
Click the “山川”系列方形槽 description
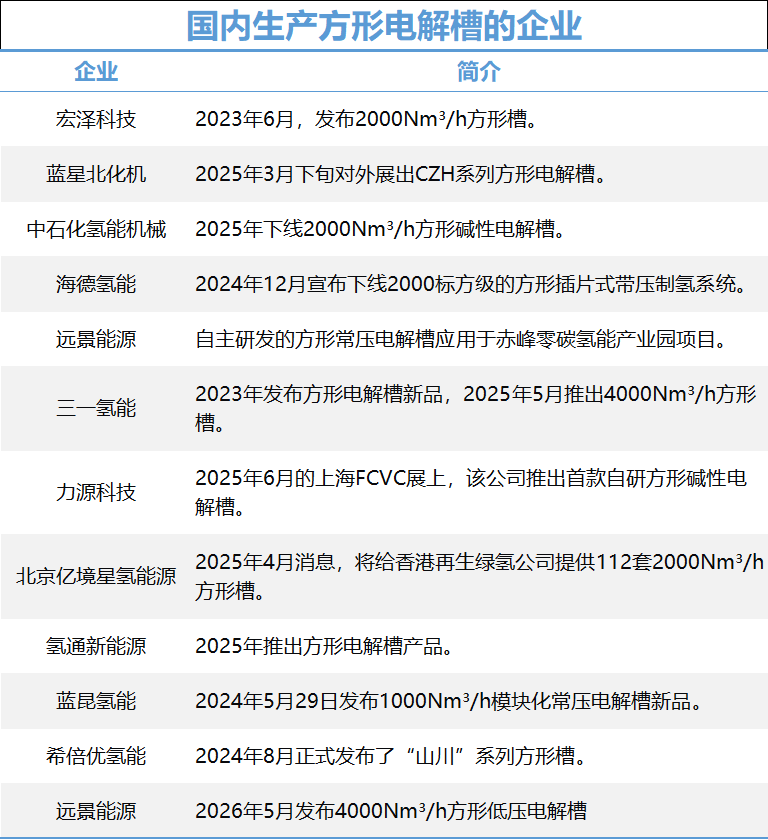click(x=391, y=756)
